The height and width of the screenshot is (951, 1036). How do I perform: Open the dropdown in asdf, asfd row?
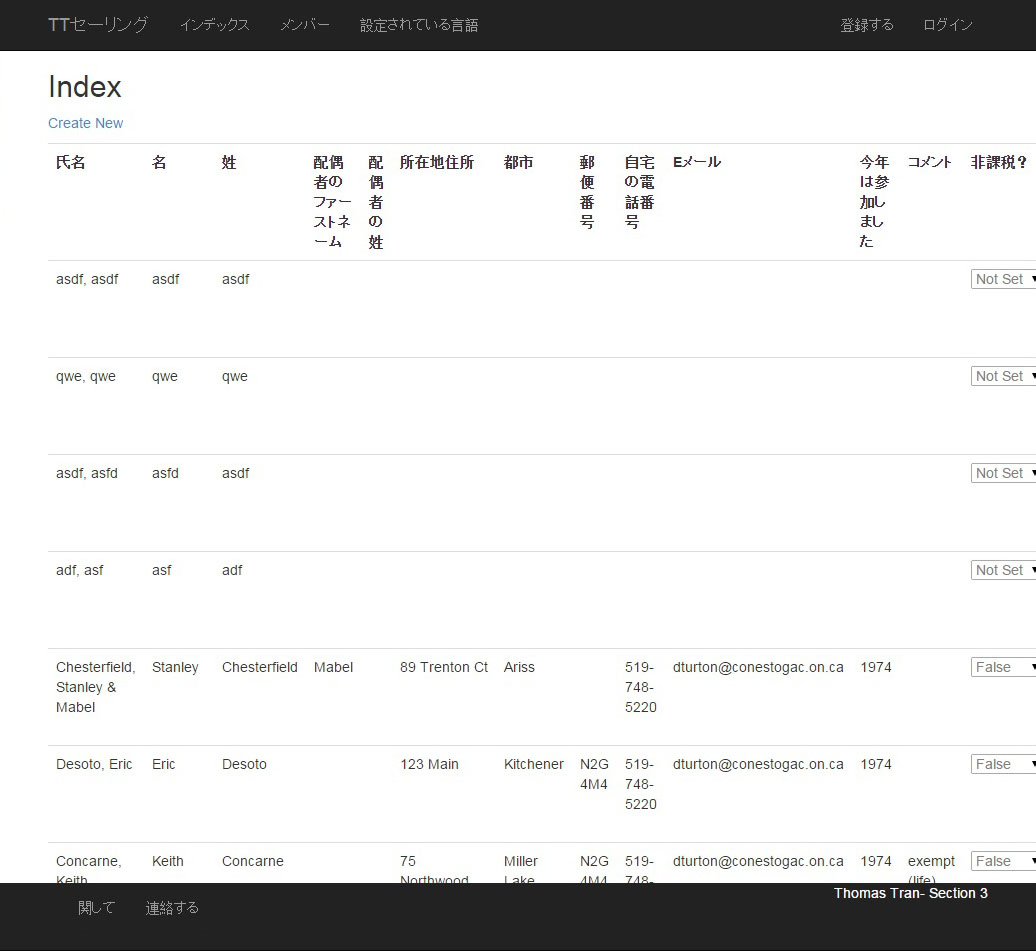[1003, 474]
